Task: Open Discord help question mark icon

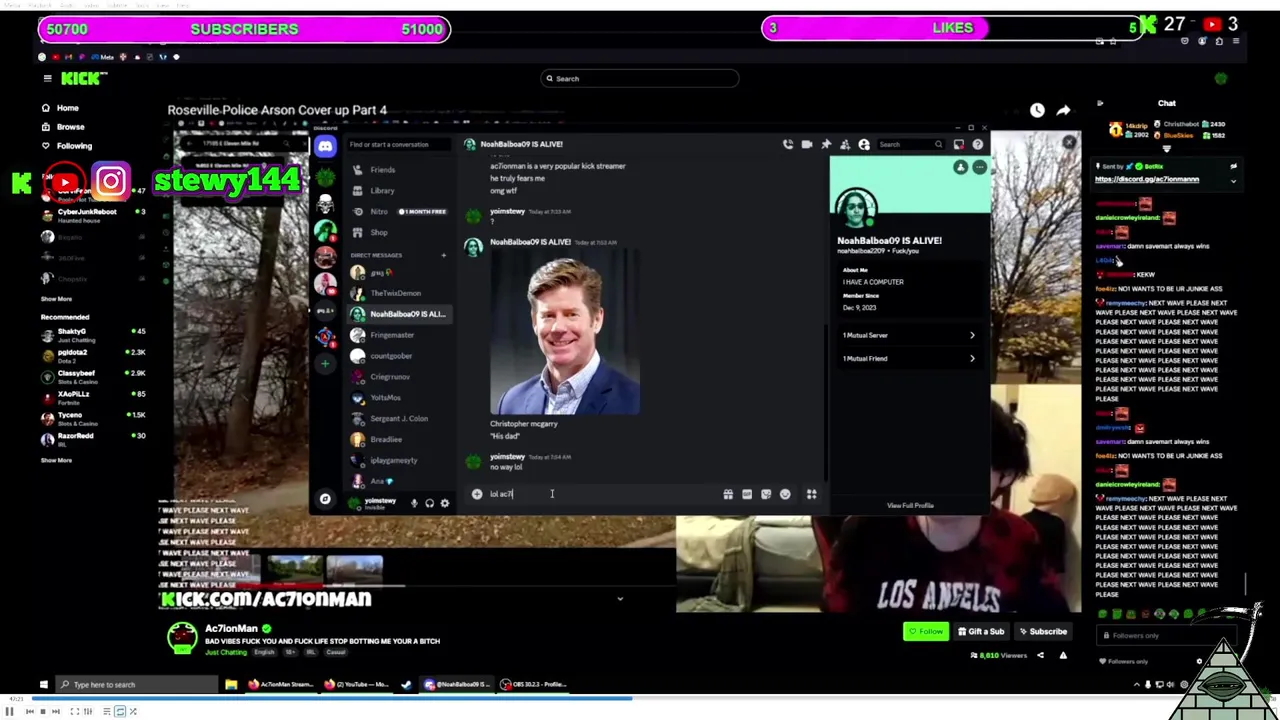Action: click(978, 144)
